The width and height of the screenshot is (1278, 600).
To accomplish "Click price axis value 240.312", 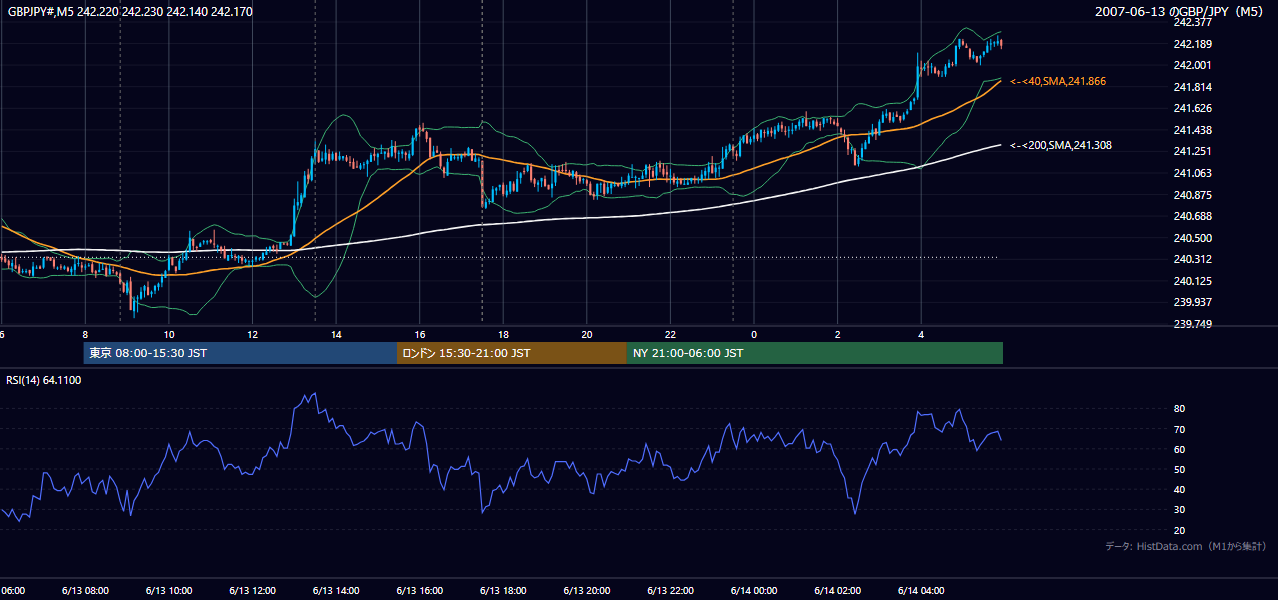I will click(x=1192, y=259).
